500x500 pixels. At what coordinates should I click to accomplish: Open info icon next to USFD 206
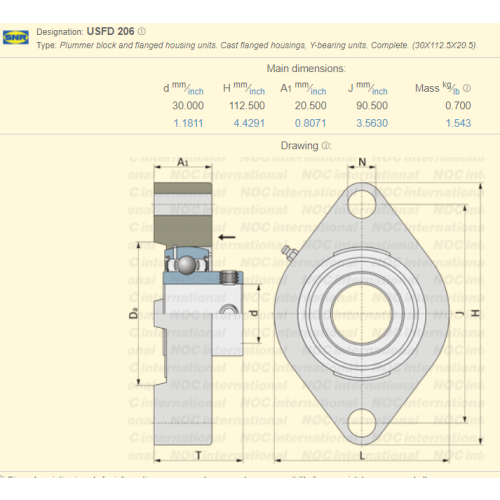[x=142, y=31]
